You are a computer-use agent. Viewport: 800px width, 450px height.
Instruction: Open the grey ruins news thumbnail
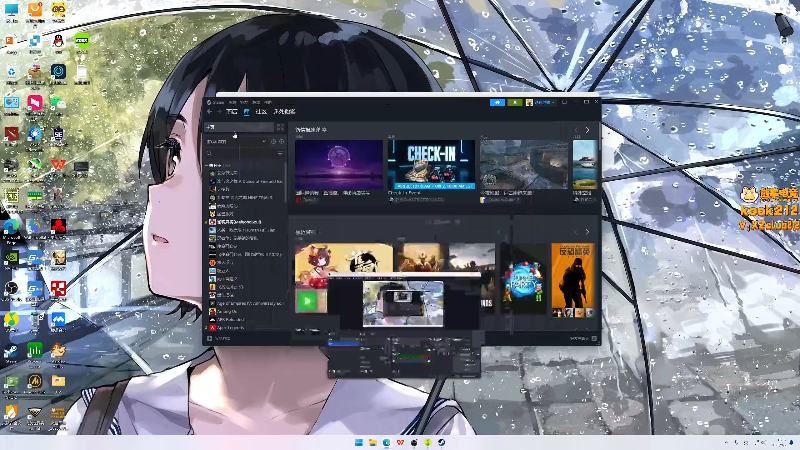[x=524, y=165]
